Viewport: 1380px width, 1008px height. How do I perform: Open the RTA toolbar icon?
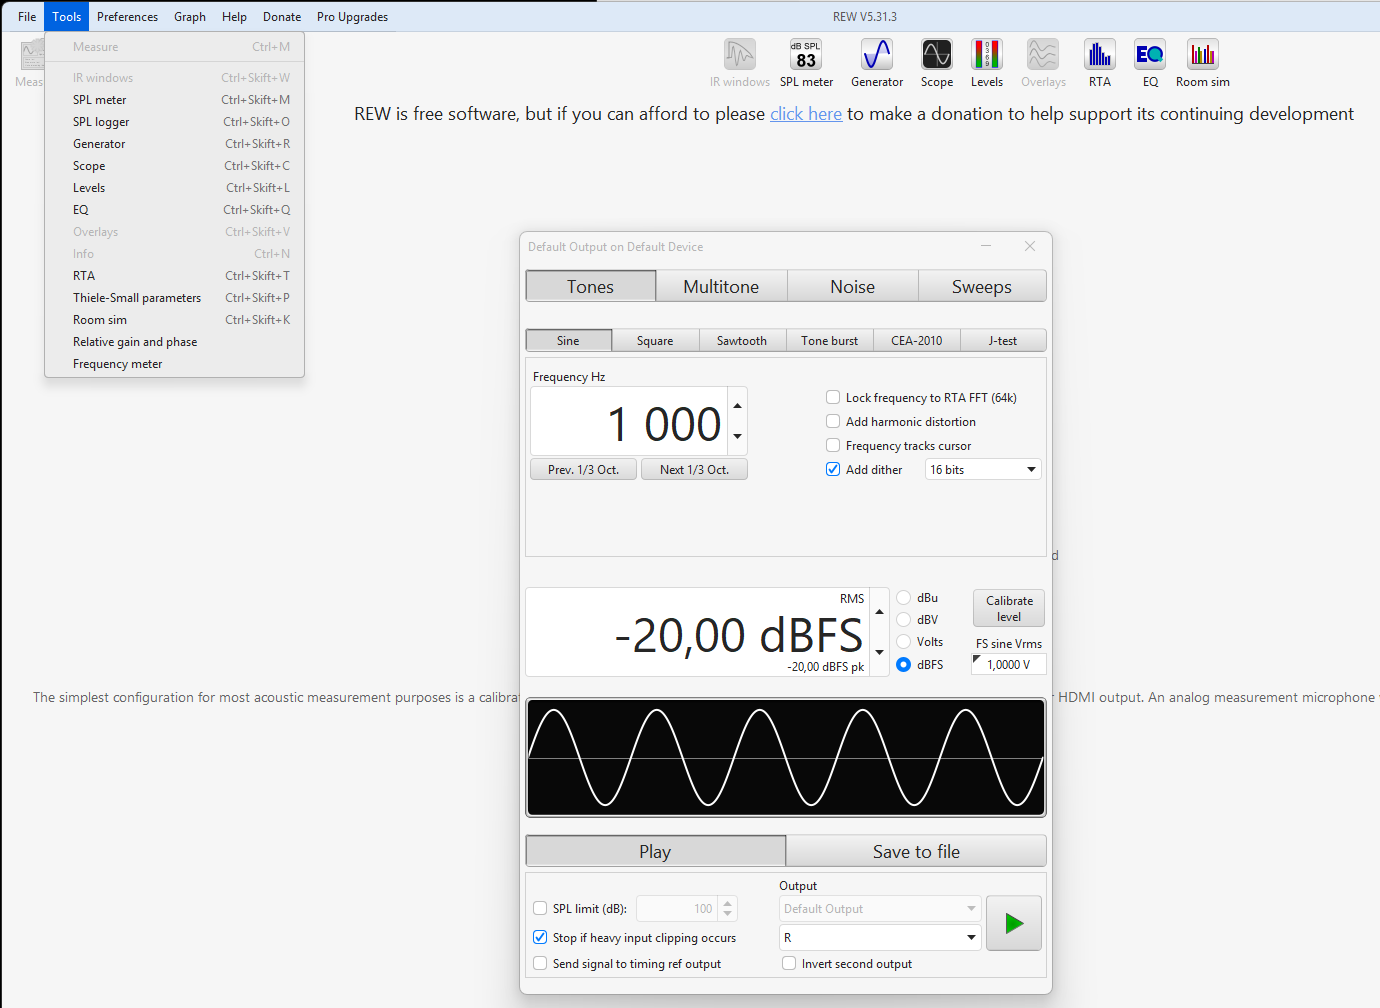click(1099, 56)
